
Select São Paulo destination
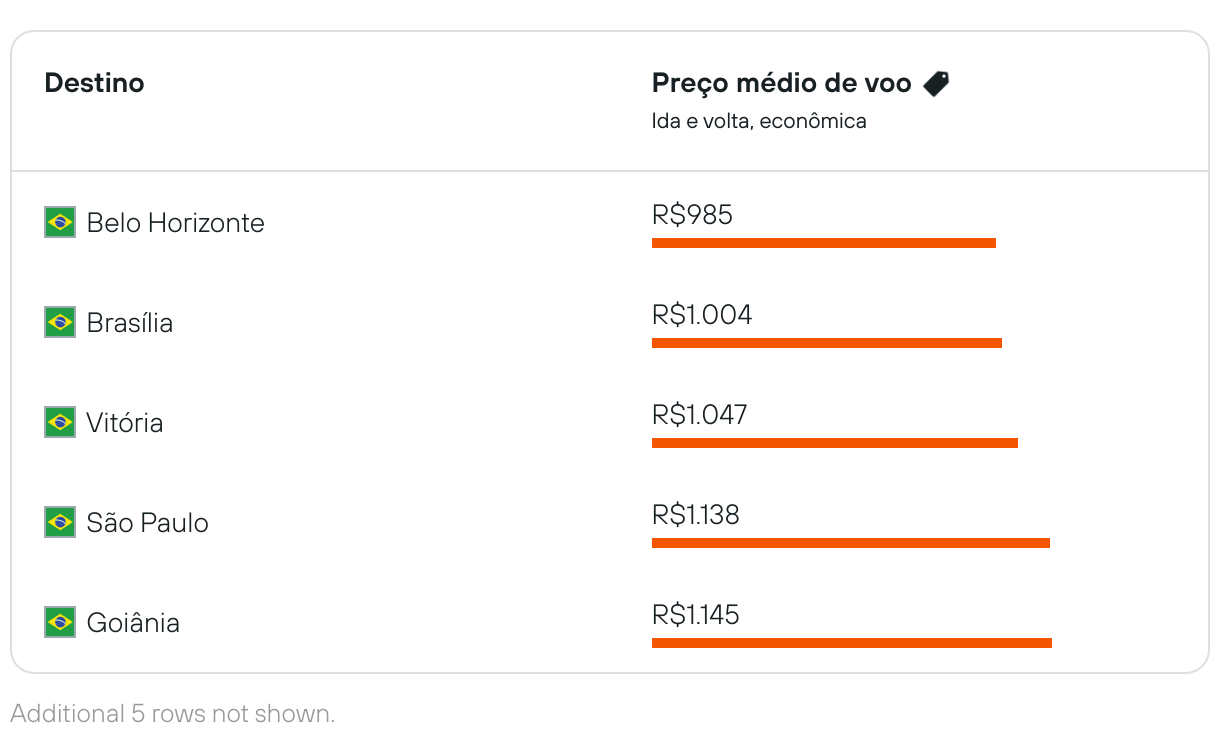click(147, 523)
